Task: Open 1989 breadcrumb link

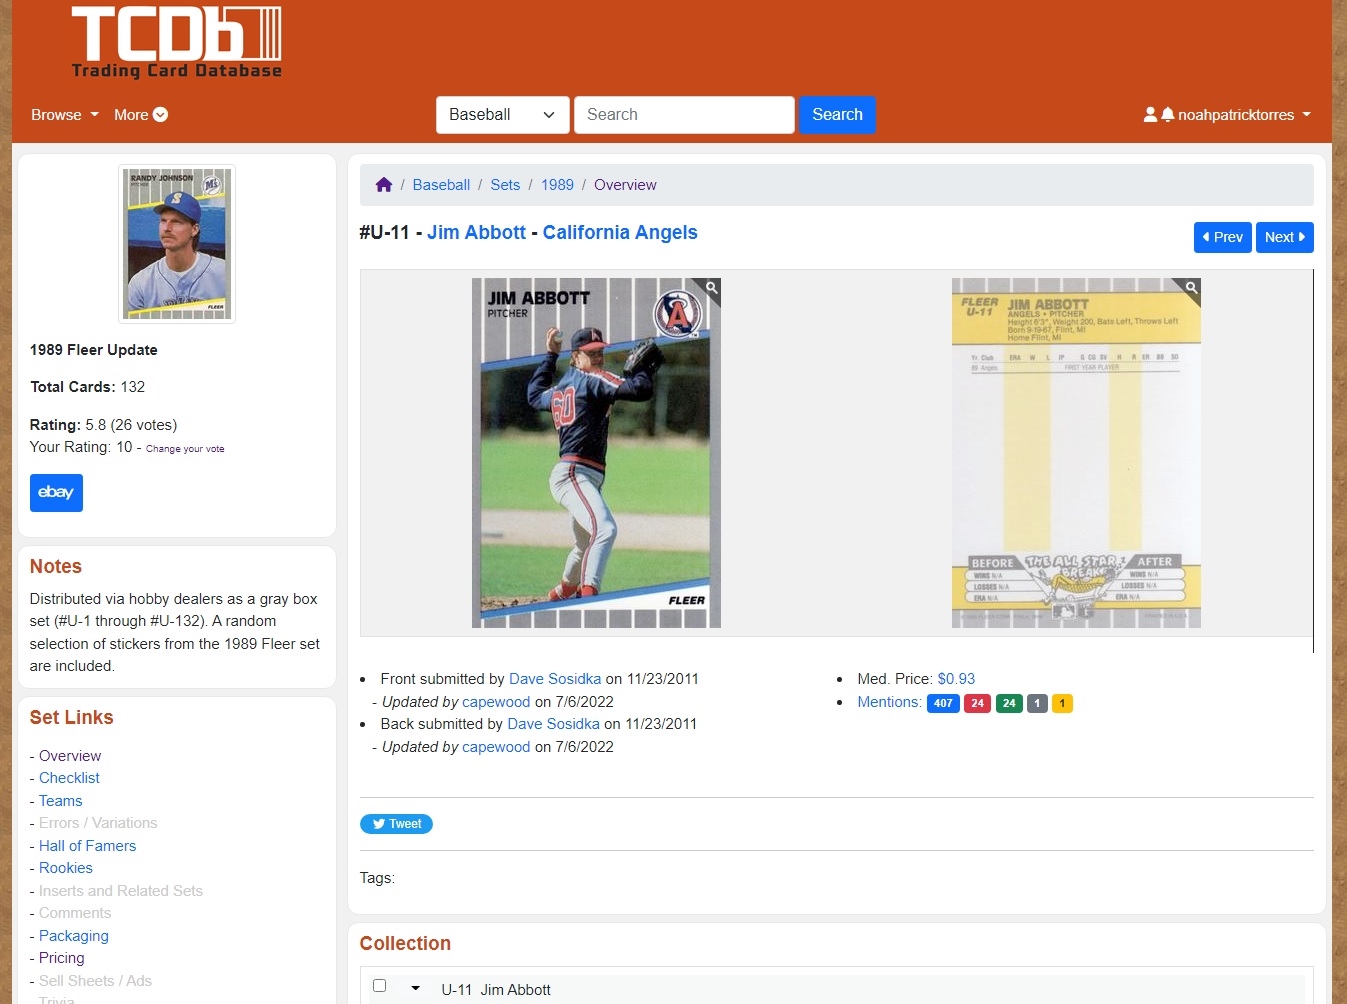Action: point(557,185)
